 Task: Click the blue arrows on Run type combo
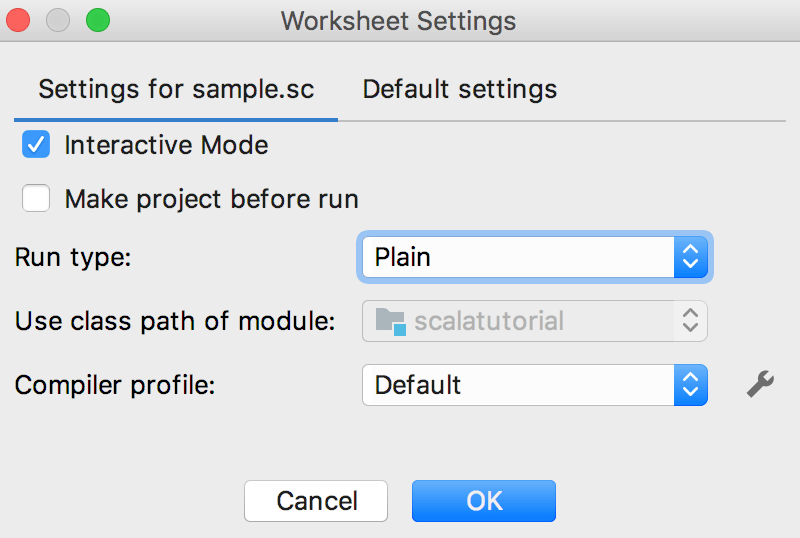click(690, 257)
